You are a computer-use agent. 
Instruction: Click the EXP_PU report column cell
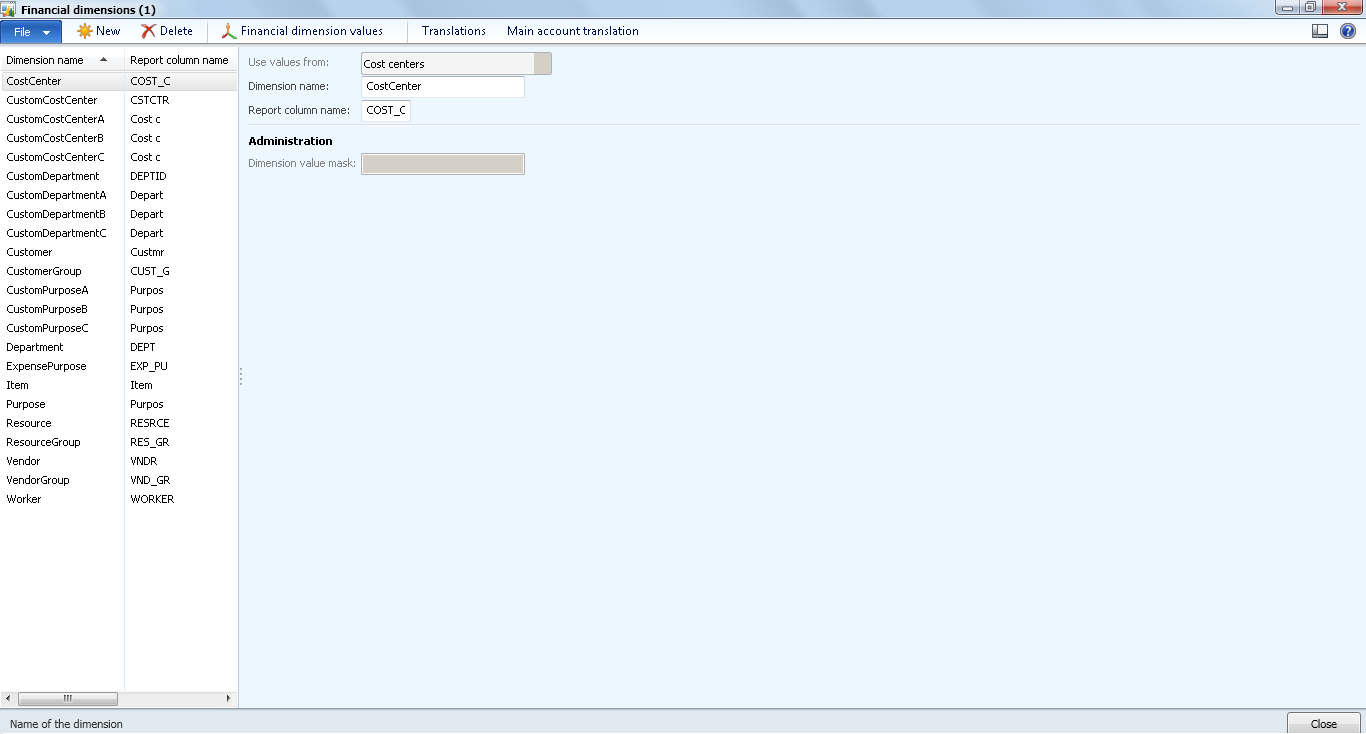coord(181,366)
